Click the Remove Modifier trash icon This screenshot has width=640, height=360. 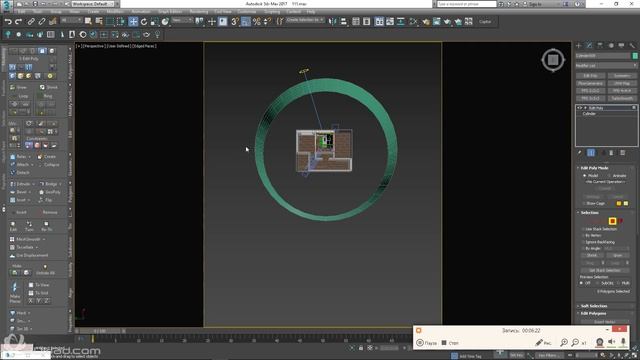(611, 153)
